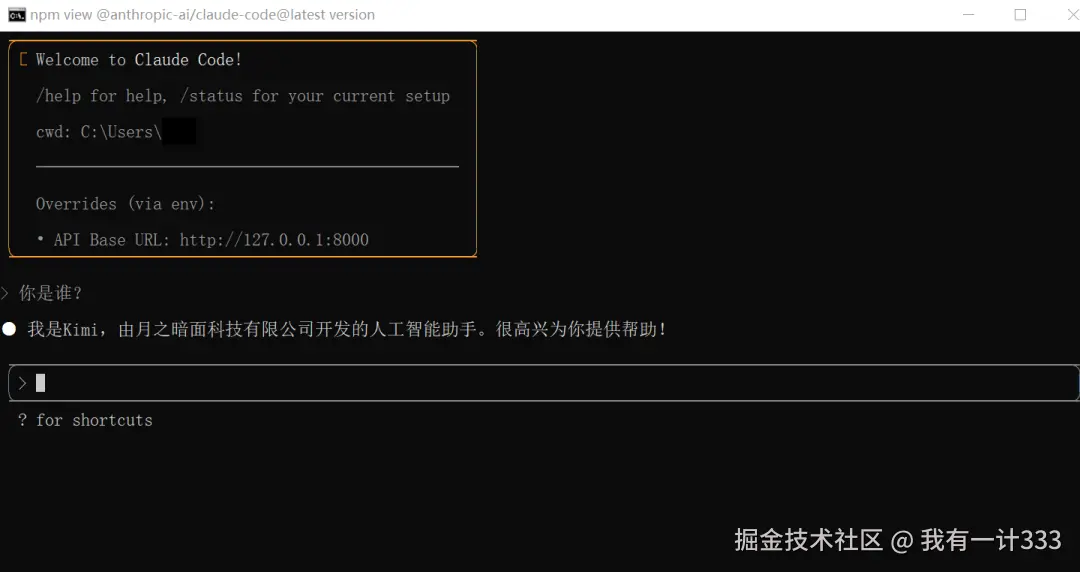The image size is (1080, 572).
Task: Click the 'Overrides (via env):' text
Action: pos(125,204)
